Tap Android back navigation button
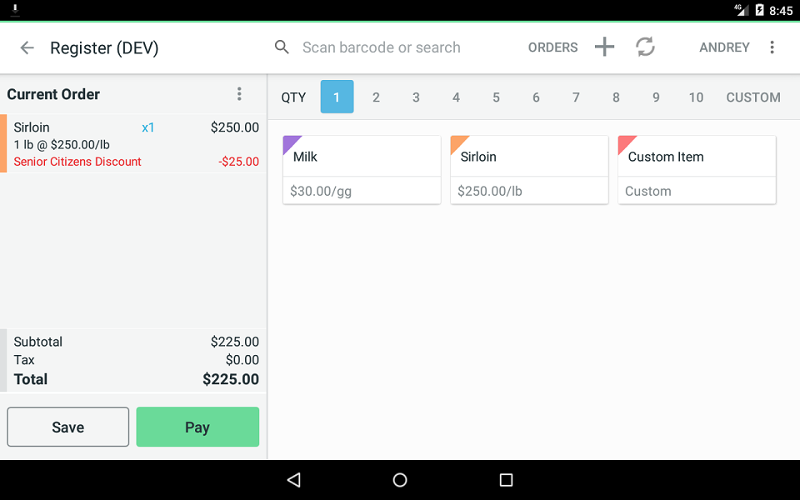This screenshot has height=500, width=800. click(294, 480)
